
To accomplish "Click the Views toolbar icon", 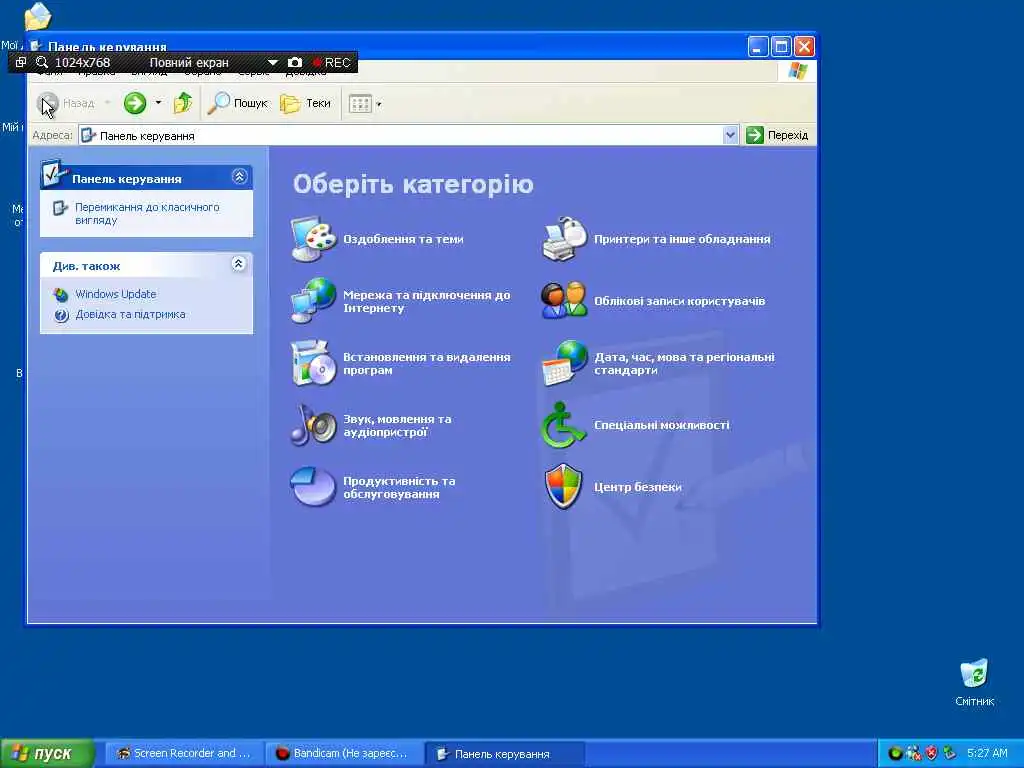I will tap(360, 103).
